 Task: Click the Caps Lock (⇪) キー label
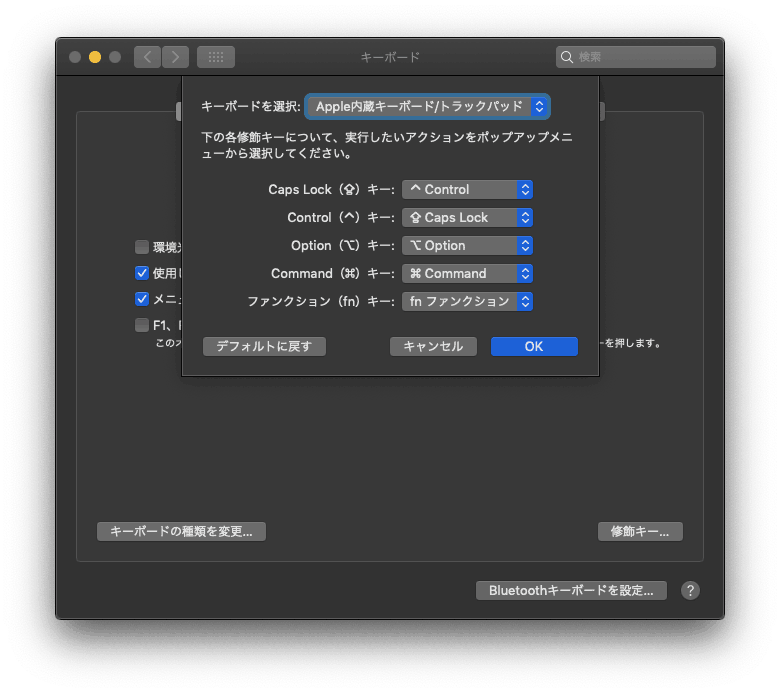coord(331,190)
